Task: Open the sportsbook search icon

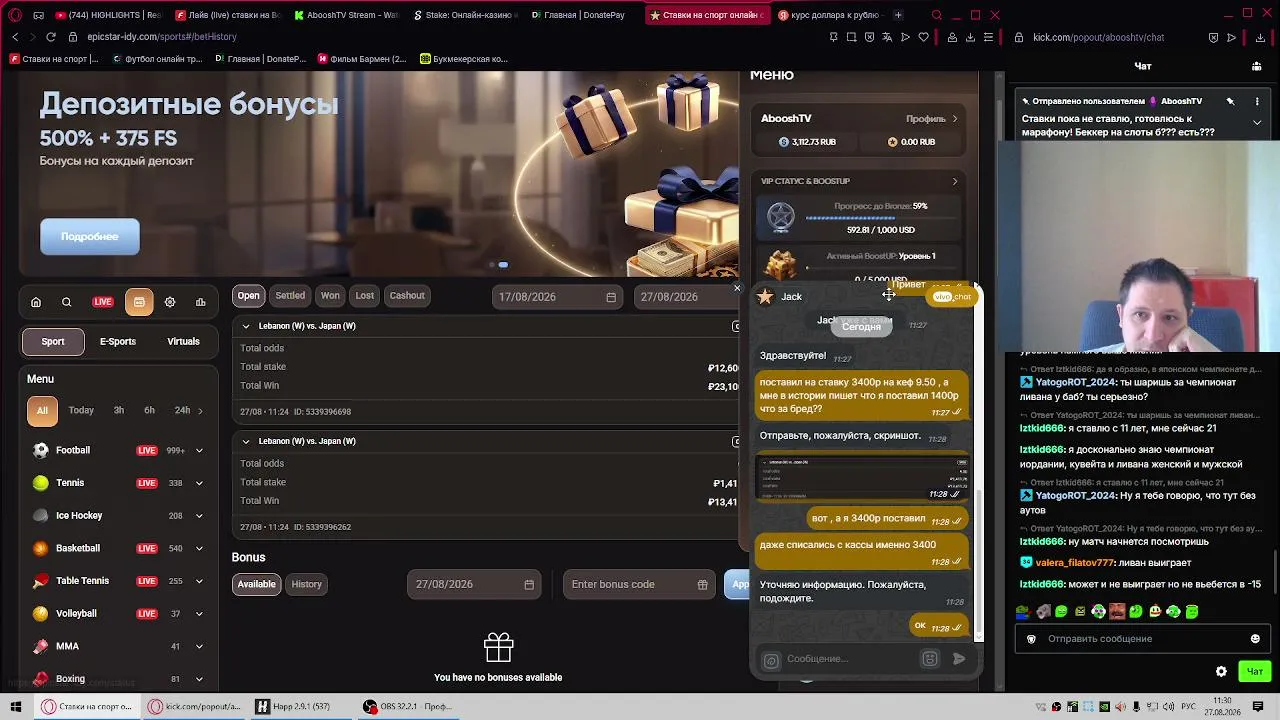Action: coord(67,302)
